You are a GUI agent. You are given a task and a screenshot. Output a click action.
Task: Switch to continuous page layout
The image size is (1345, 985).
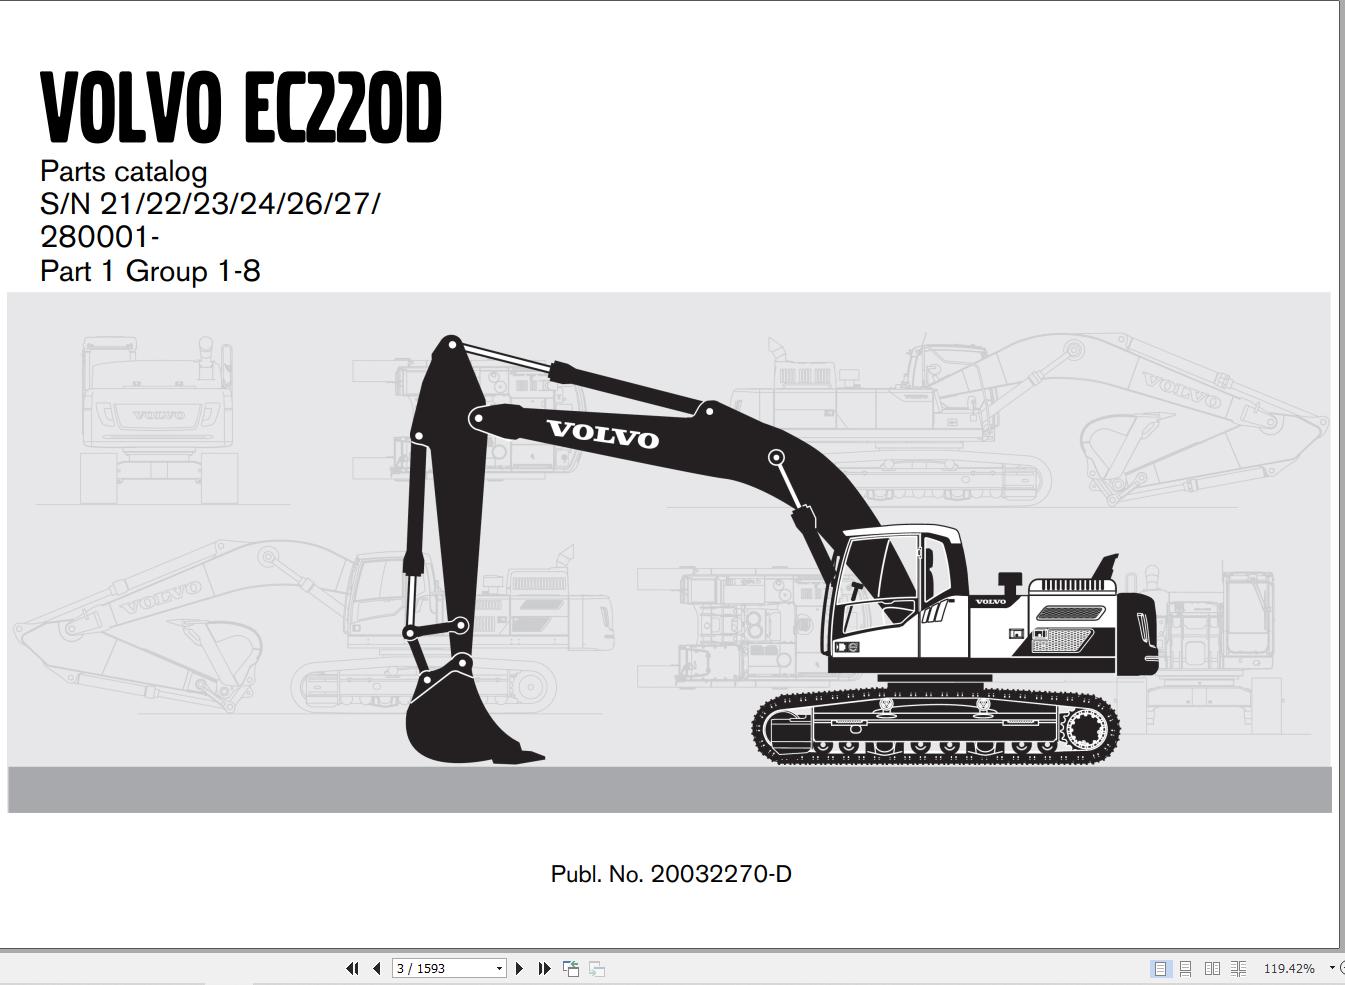[x=1185, y=968]
